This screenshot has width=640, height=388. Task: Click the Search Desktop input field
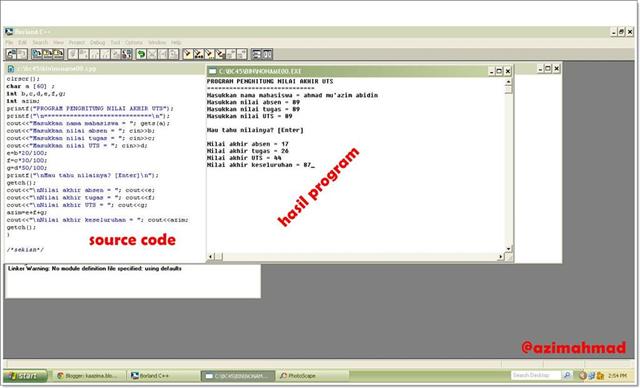click(536, 375)
